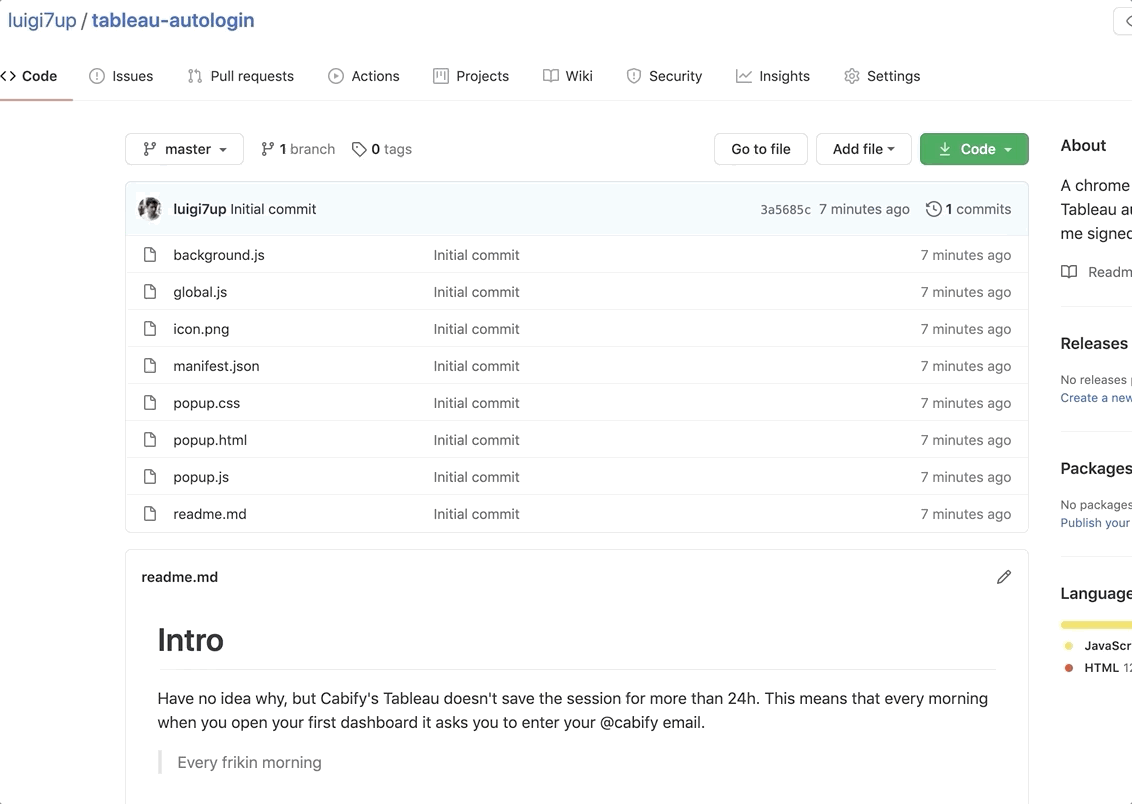View the 0 tags link
1132x804 pixels.
click(381, 149)
